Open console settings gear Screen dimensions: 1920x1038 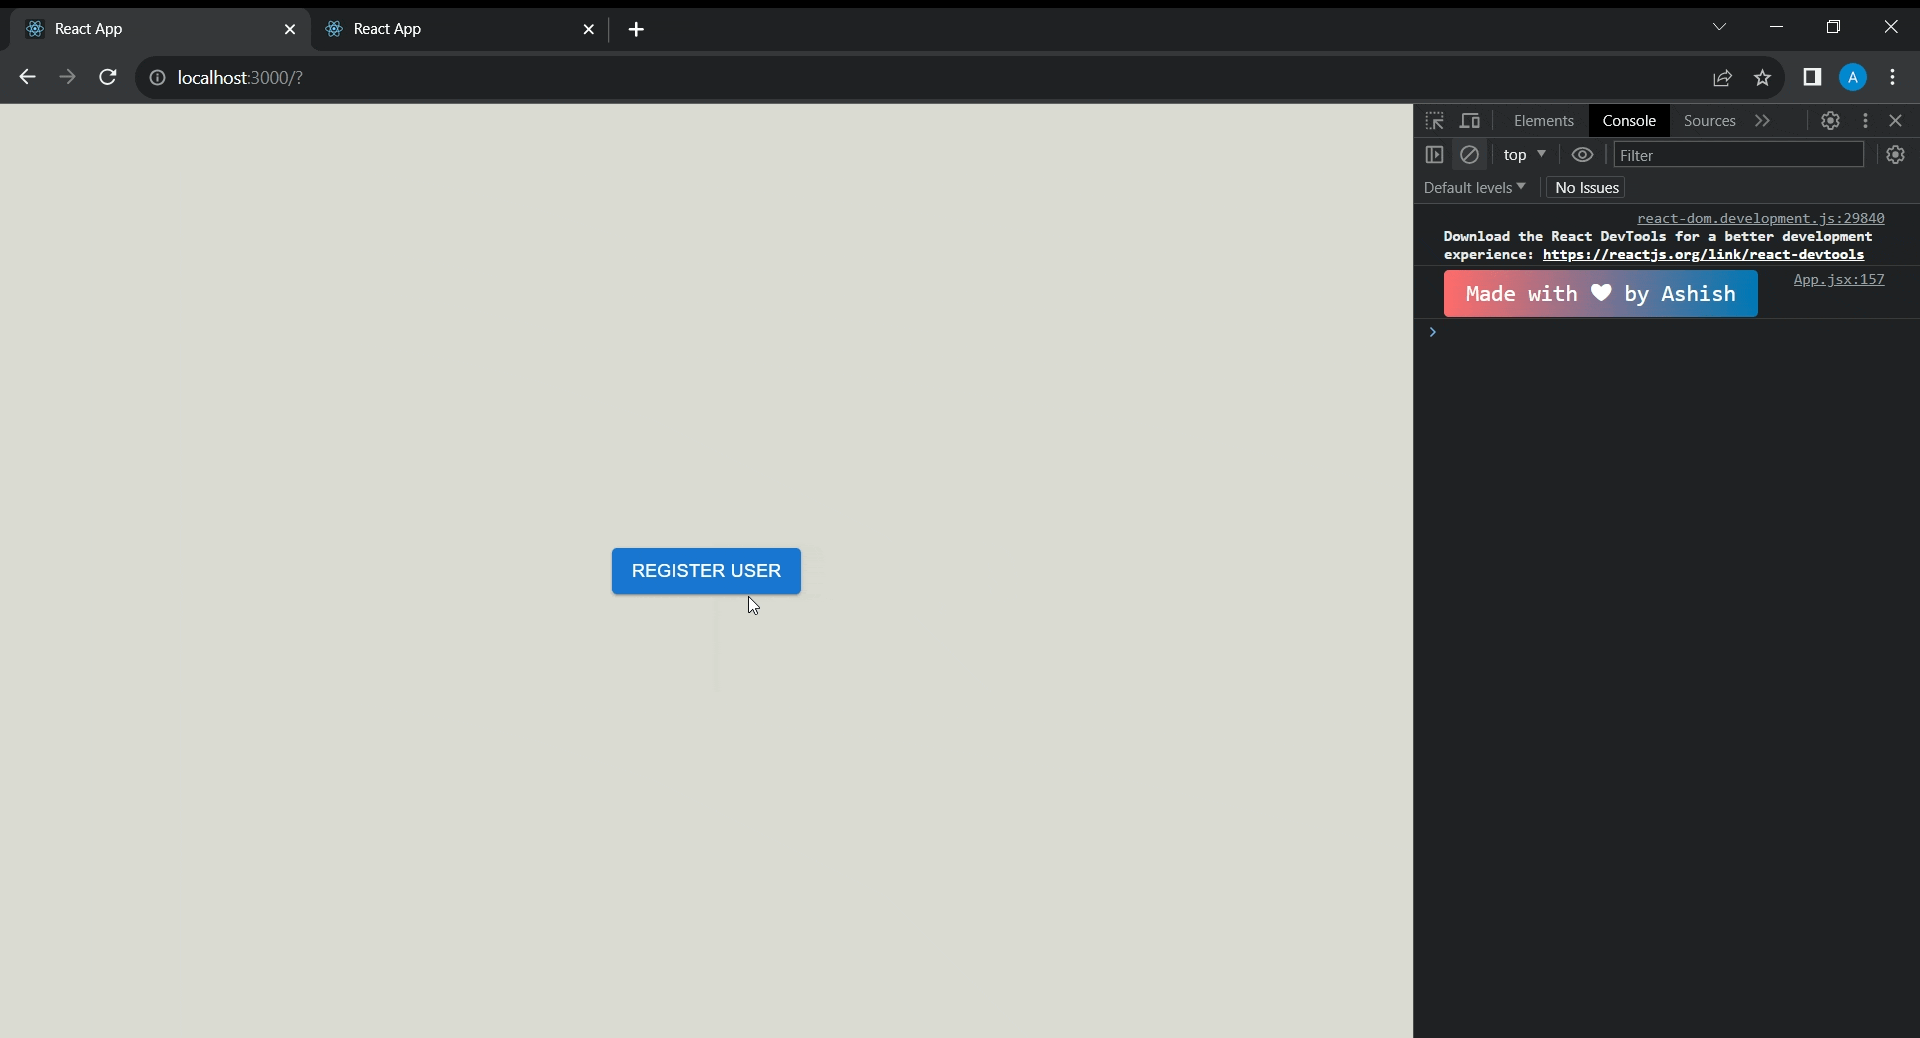tap(1895, 155)
